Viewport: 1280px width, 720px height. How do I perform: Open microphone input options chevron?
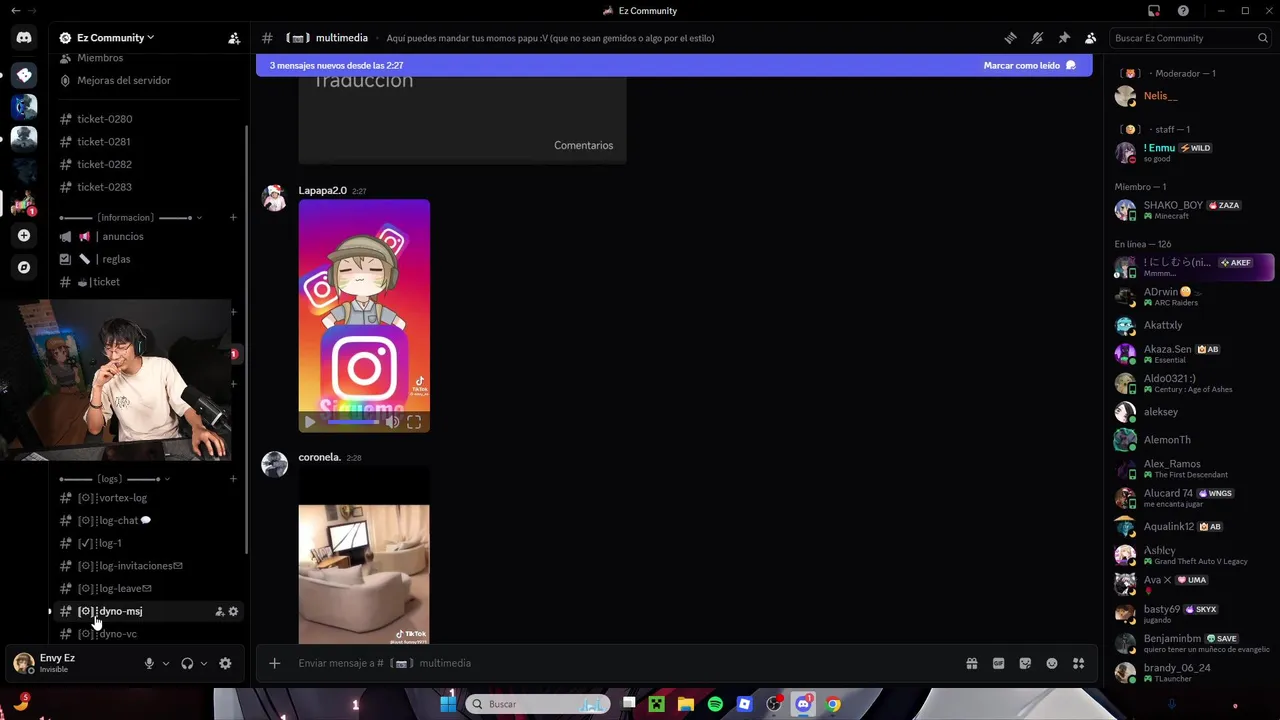tap(166, 663)
